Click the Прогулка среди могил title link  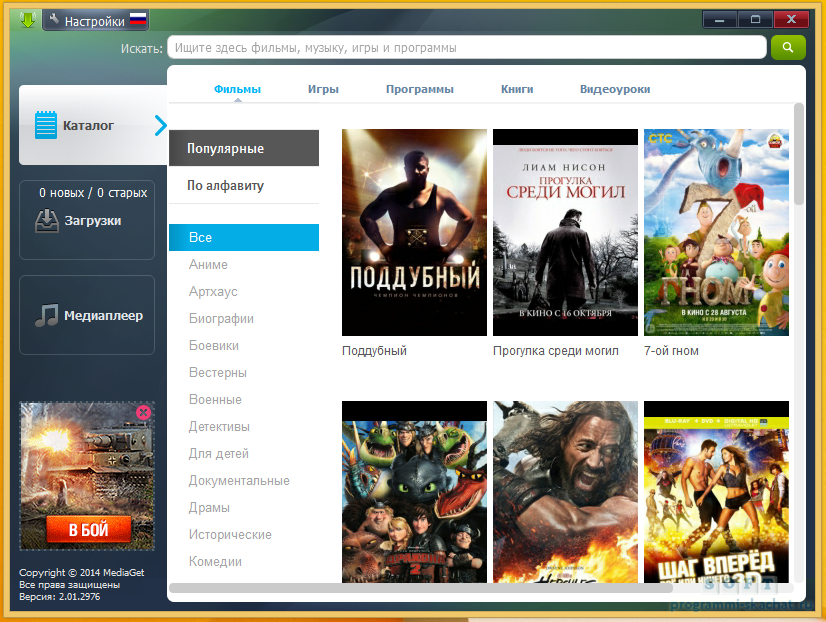[556, 351]
